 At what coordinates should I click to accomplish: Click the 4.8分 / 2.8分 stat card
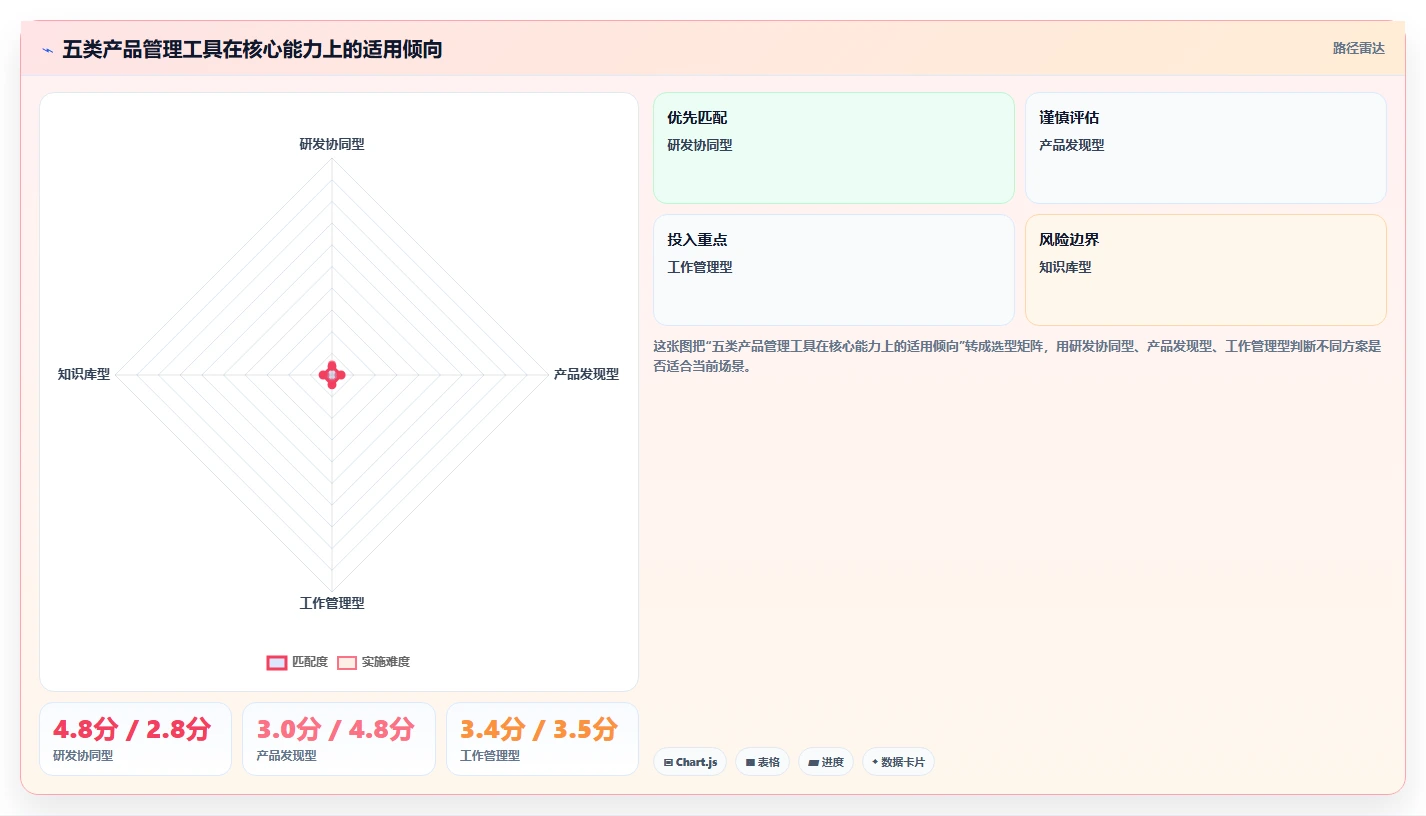[x=135, y=739]
